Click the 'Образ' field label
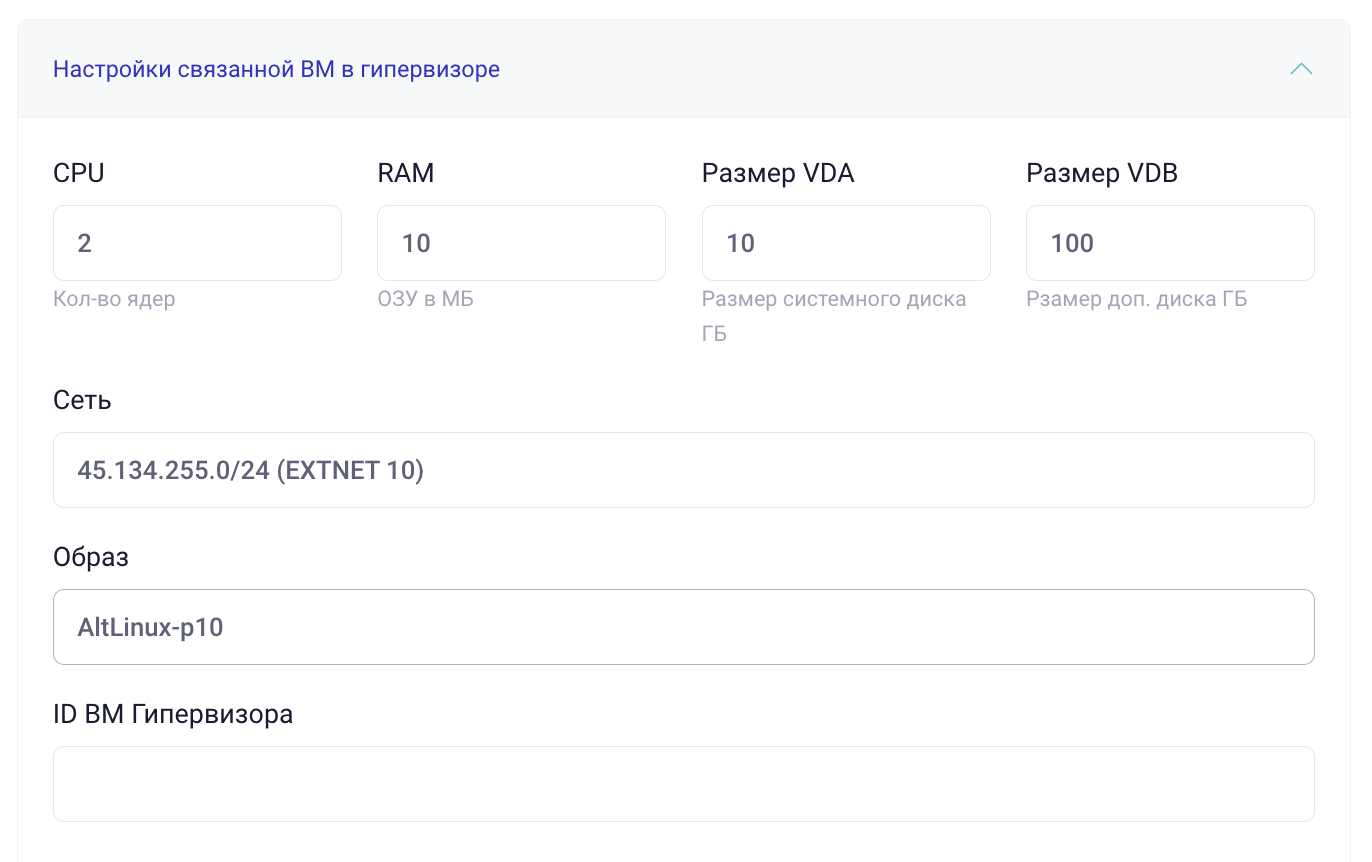The image size is (1372, 862). point(91,556)
